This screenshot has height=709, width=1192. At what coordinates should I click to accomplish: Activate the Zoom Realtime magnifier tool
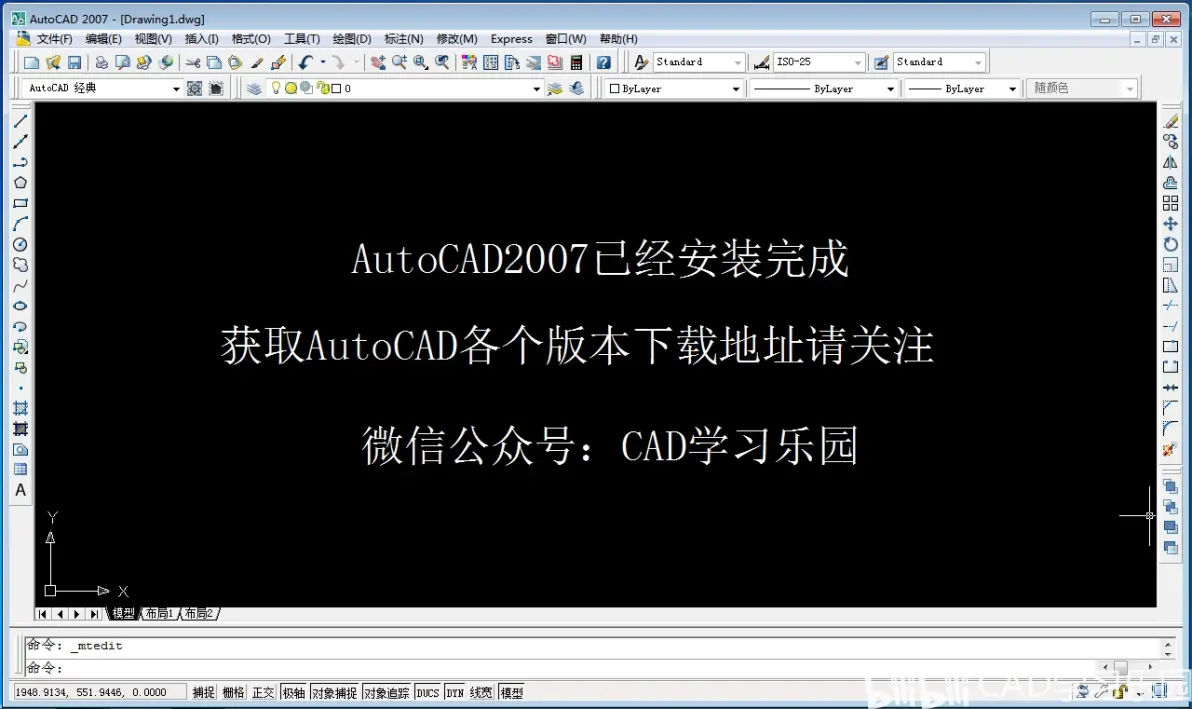[399, 62]
